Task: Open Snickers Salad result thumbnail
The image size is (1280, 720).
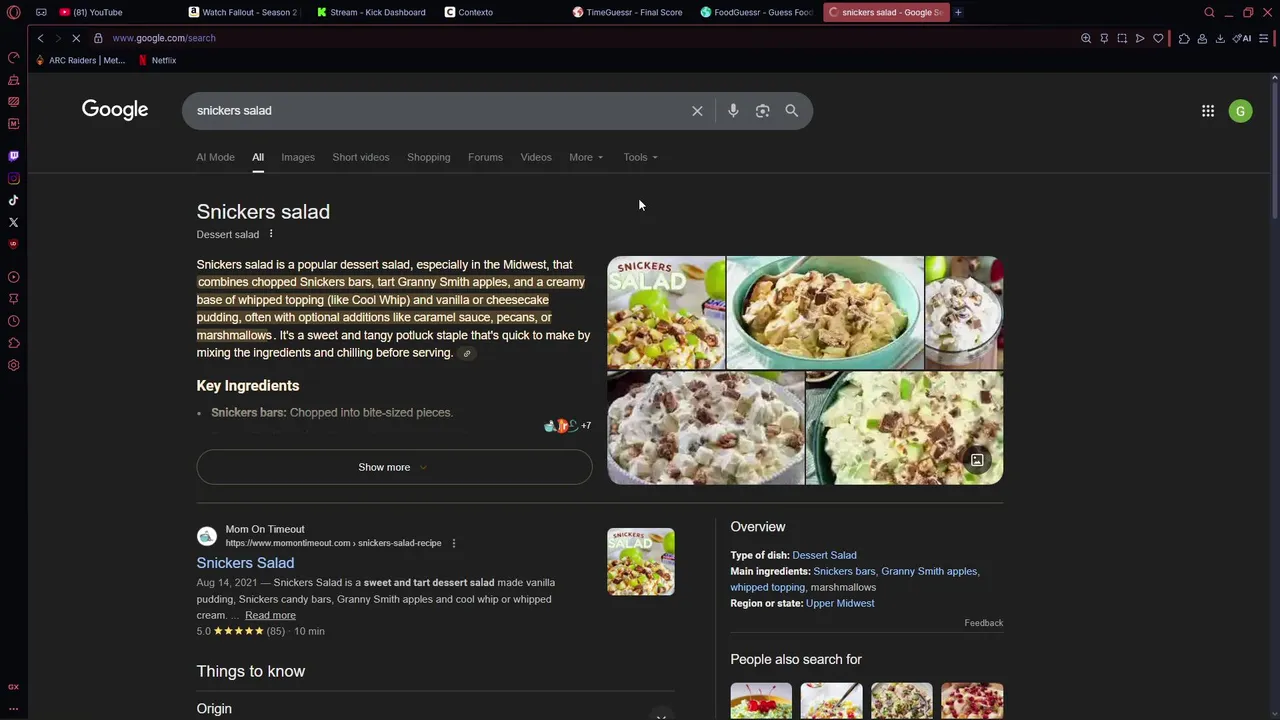Action: [x=641, y=562]
